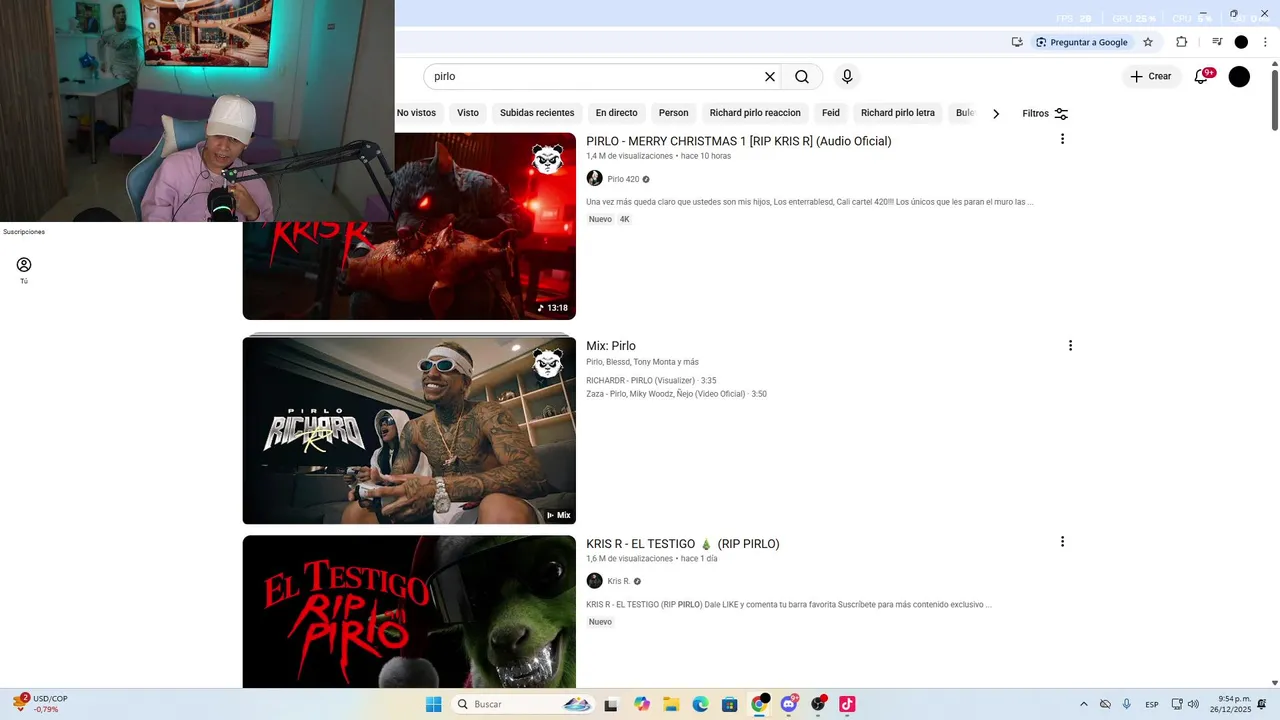Screen dimensions: 1280x720
Task: Open Chrome profile avatar in toolbar
Action: coord(1241,42)
